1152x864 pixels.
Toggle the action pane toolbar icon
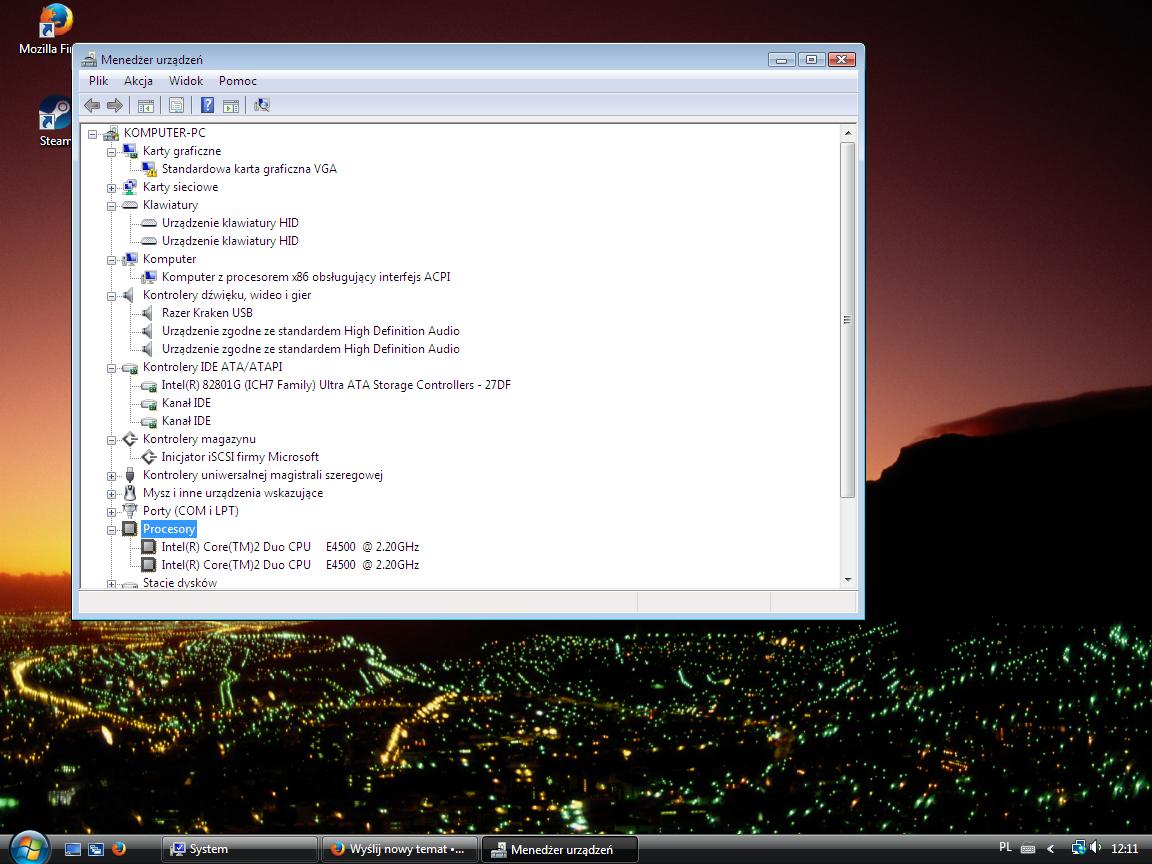(231, 106)
